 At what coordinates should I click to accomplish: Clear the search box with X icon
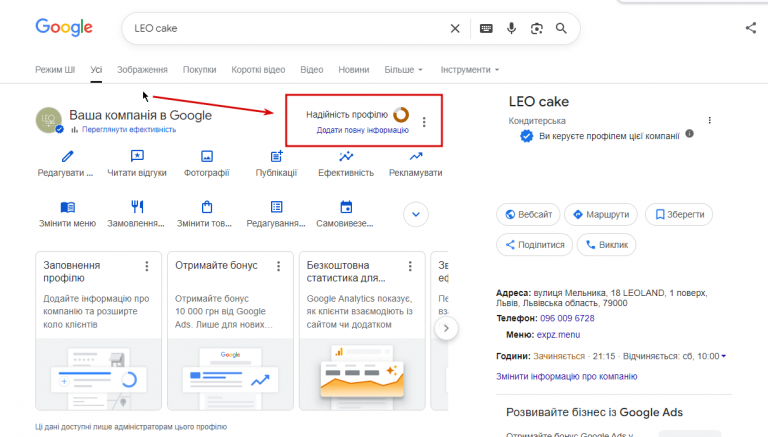[455, 28]
